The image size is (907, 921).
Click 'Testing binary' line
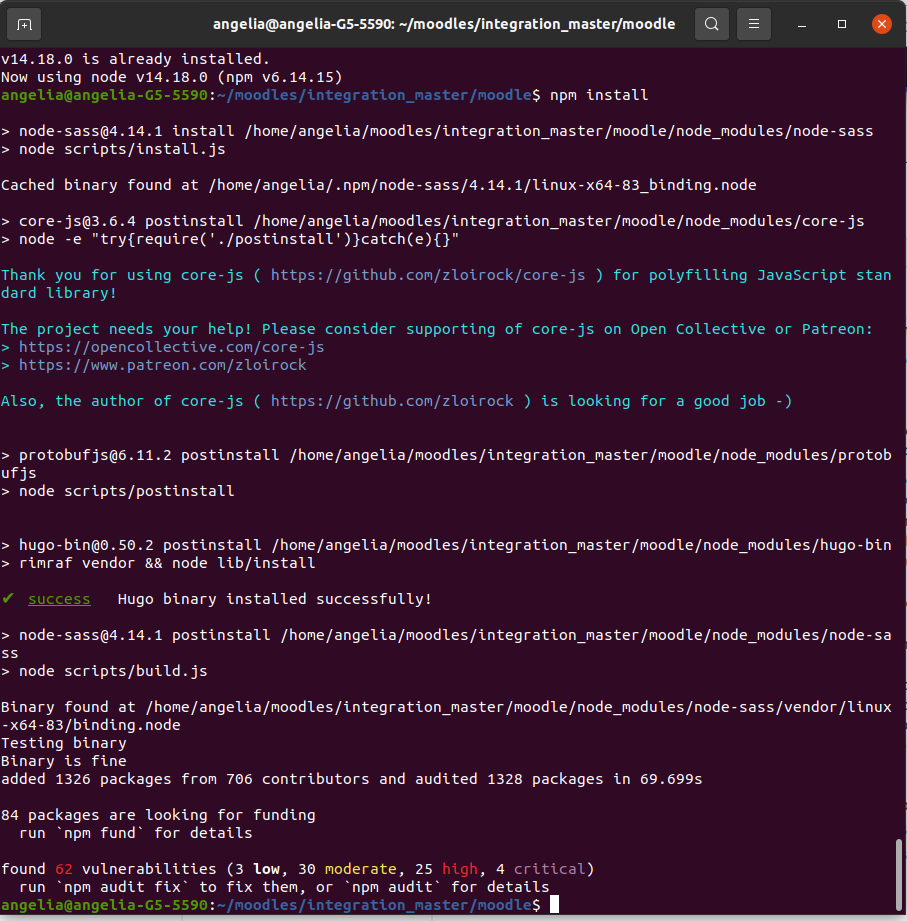click(63, 743)
